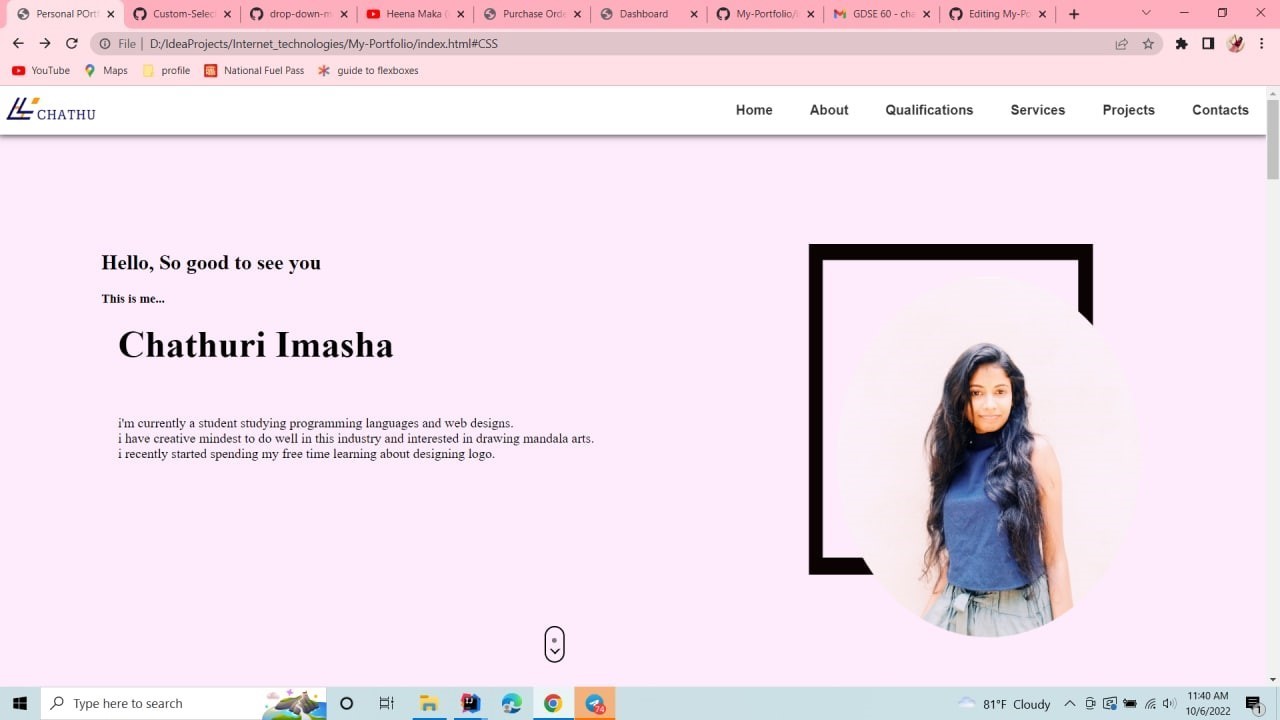Click the page vertical scrollbar thumb

click(x=1273, y=139)
